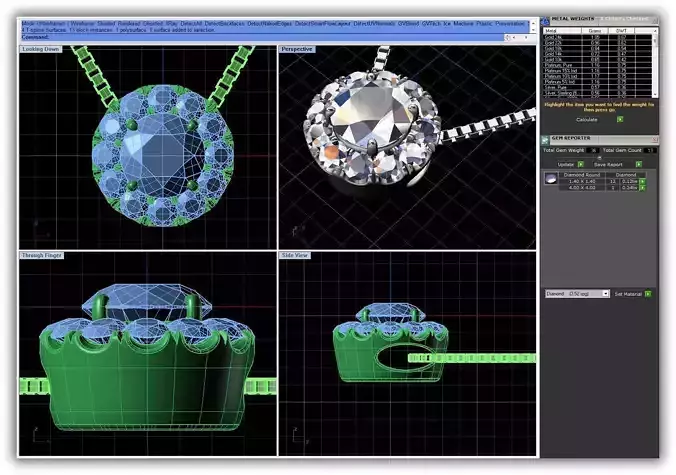The height and width of the screenshot is (475, 676).
Task: Select the Diamond Round gem thumbnail
Action: (x=551, y=178)
